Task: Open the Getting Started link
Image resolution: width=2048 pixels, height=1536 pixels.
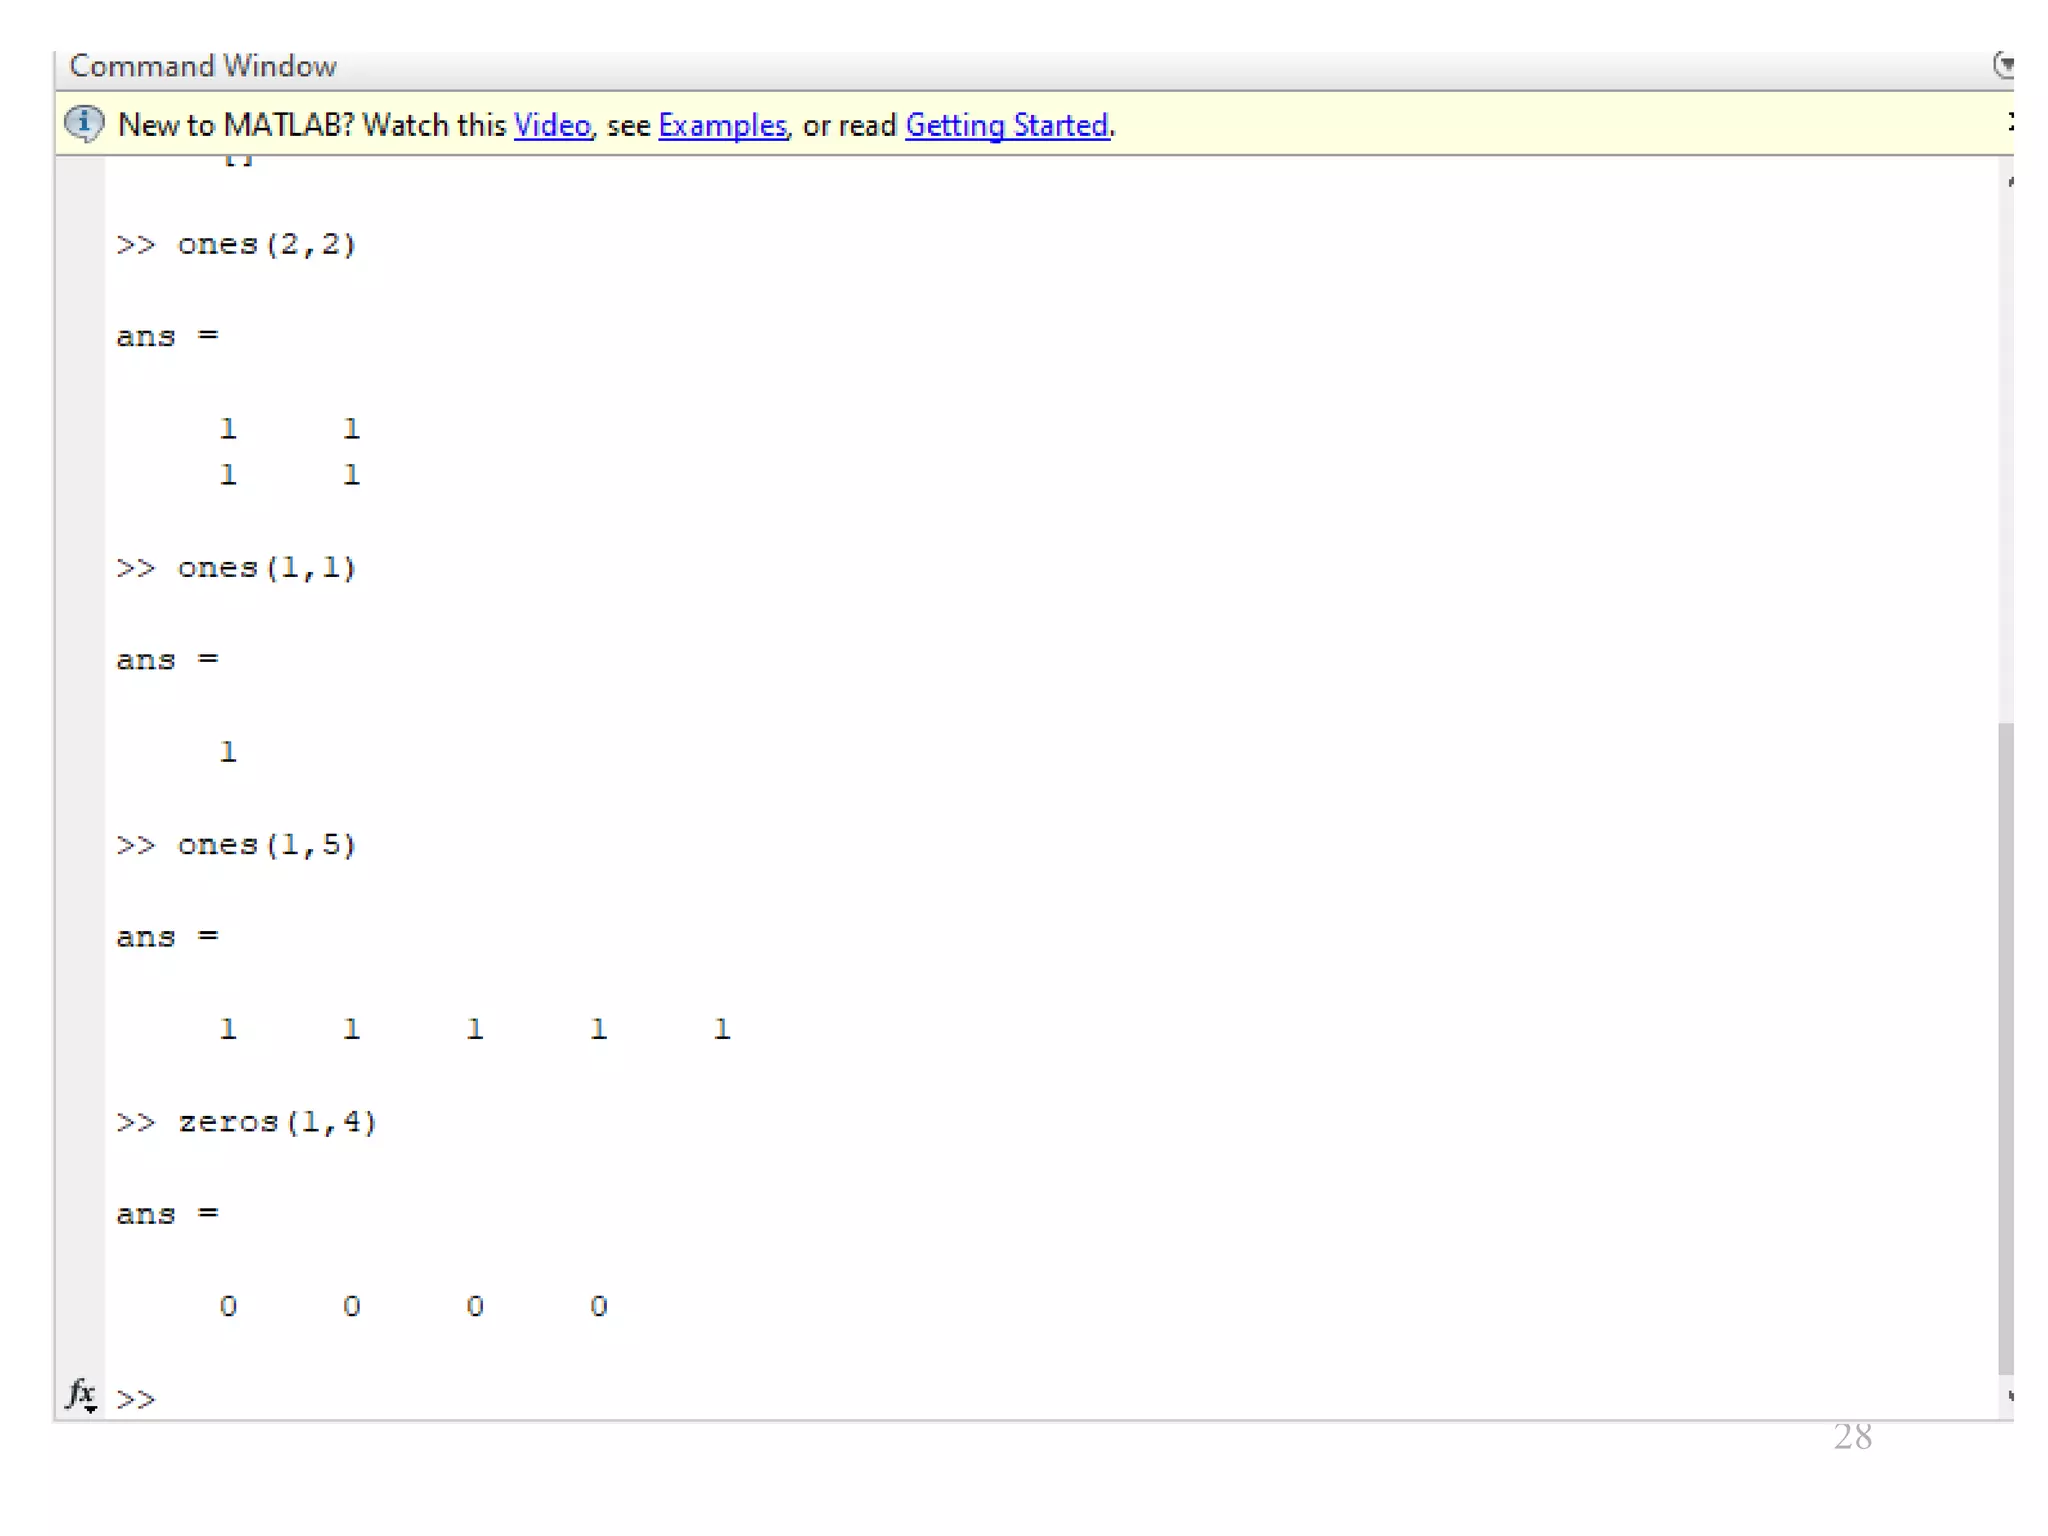Action: pos(1006,126)
